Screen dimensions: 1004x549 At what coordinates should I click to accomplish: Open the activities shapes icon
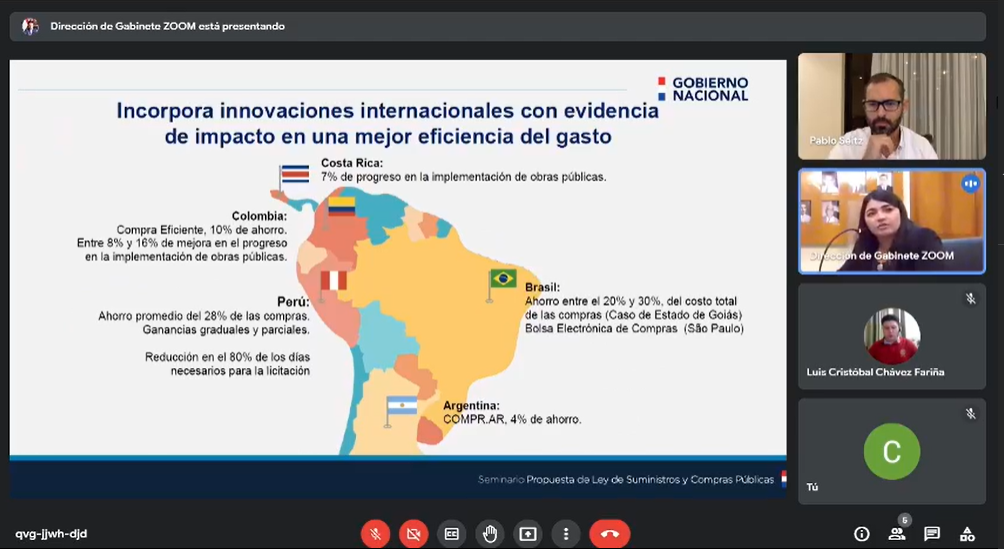point(967,534)
